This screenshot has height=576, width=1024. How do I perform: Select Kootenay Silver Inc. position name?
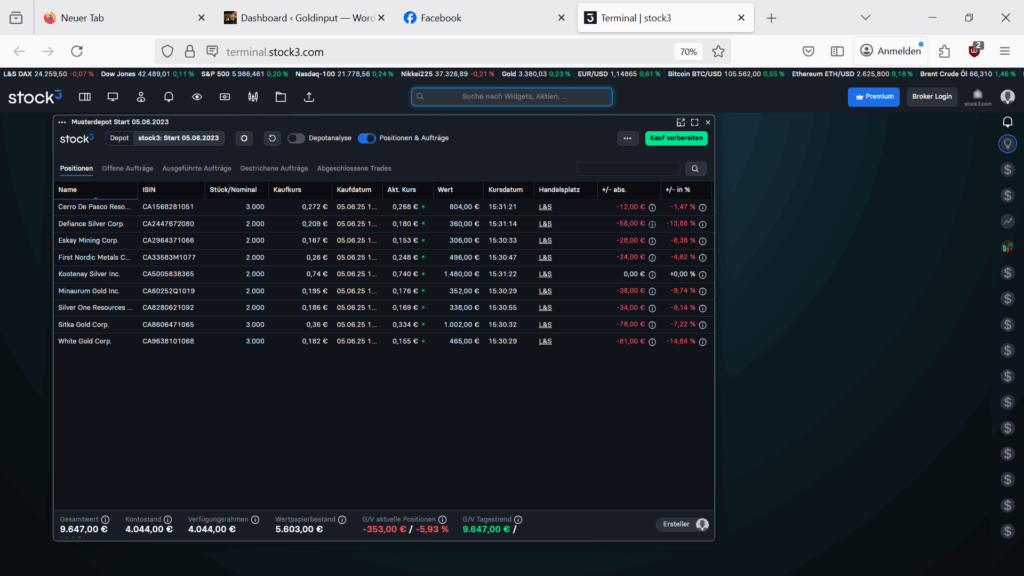(x=89, y=274)
